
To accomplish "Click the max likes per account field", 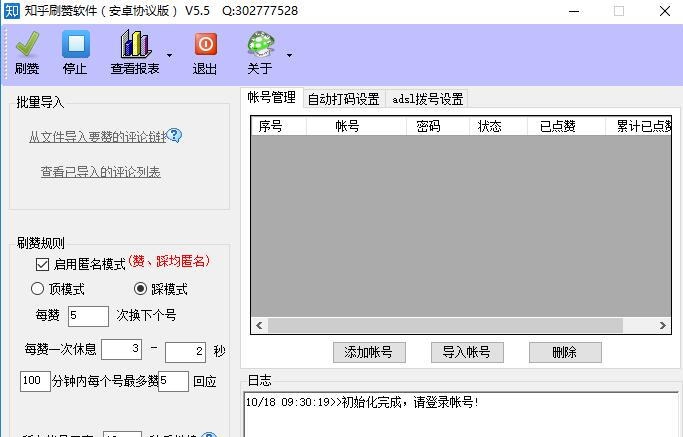I will click(173, 381).
